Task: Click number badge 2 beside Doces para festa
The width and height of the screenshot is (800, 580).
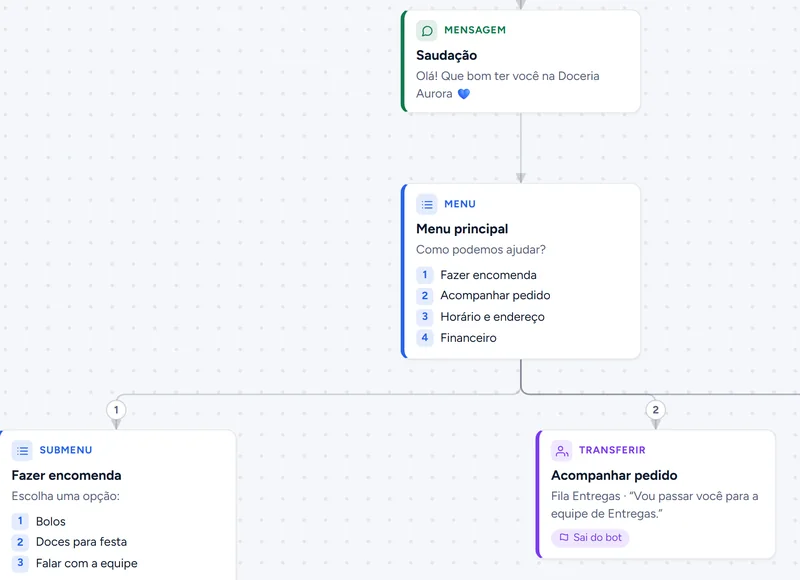Action: (x=20, y=542)
